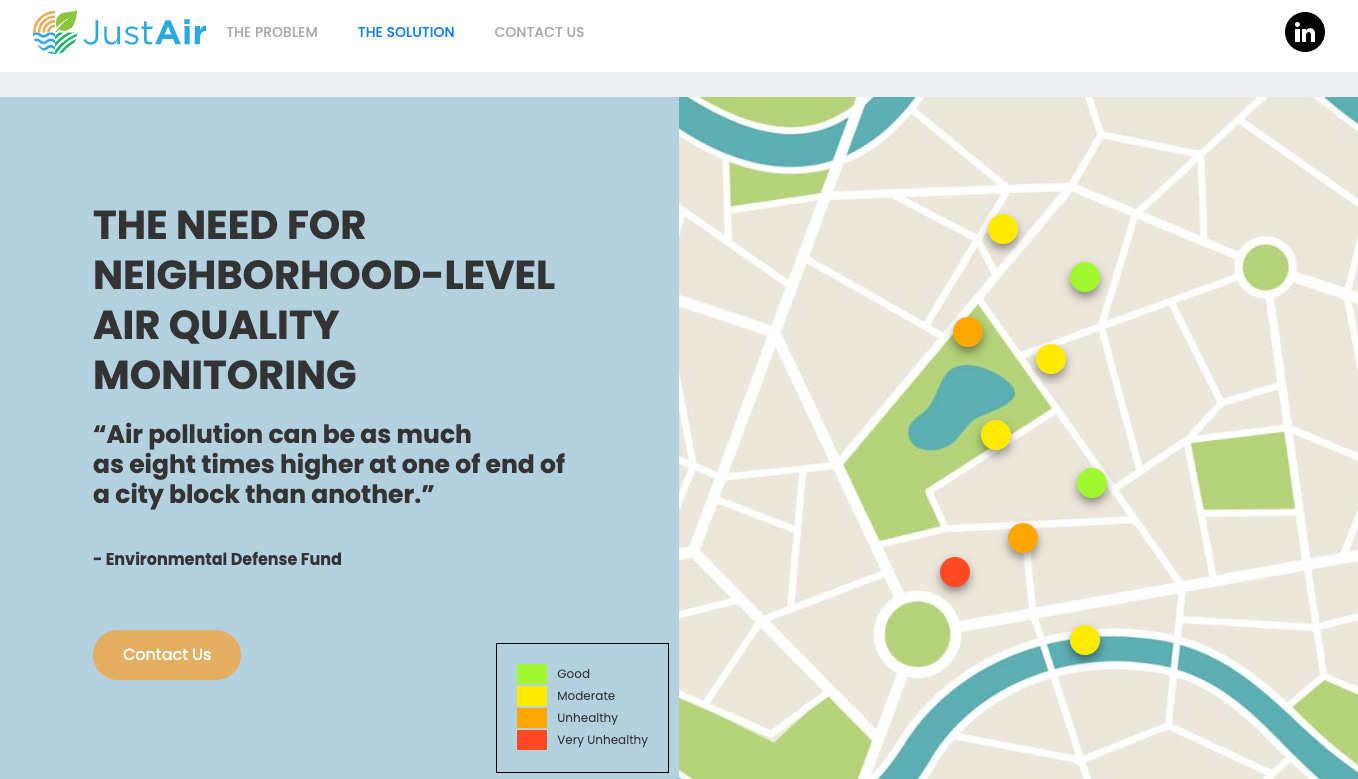Click the 'Environmental Defense Fund' attribution text
The image size is (1358, 779).
coord(218,559)
